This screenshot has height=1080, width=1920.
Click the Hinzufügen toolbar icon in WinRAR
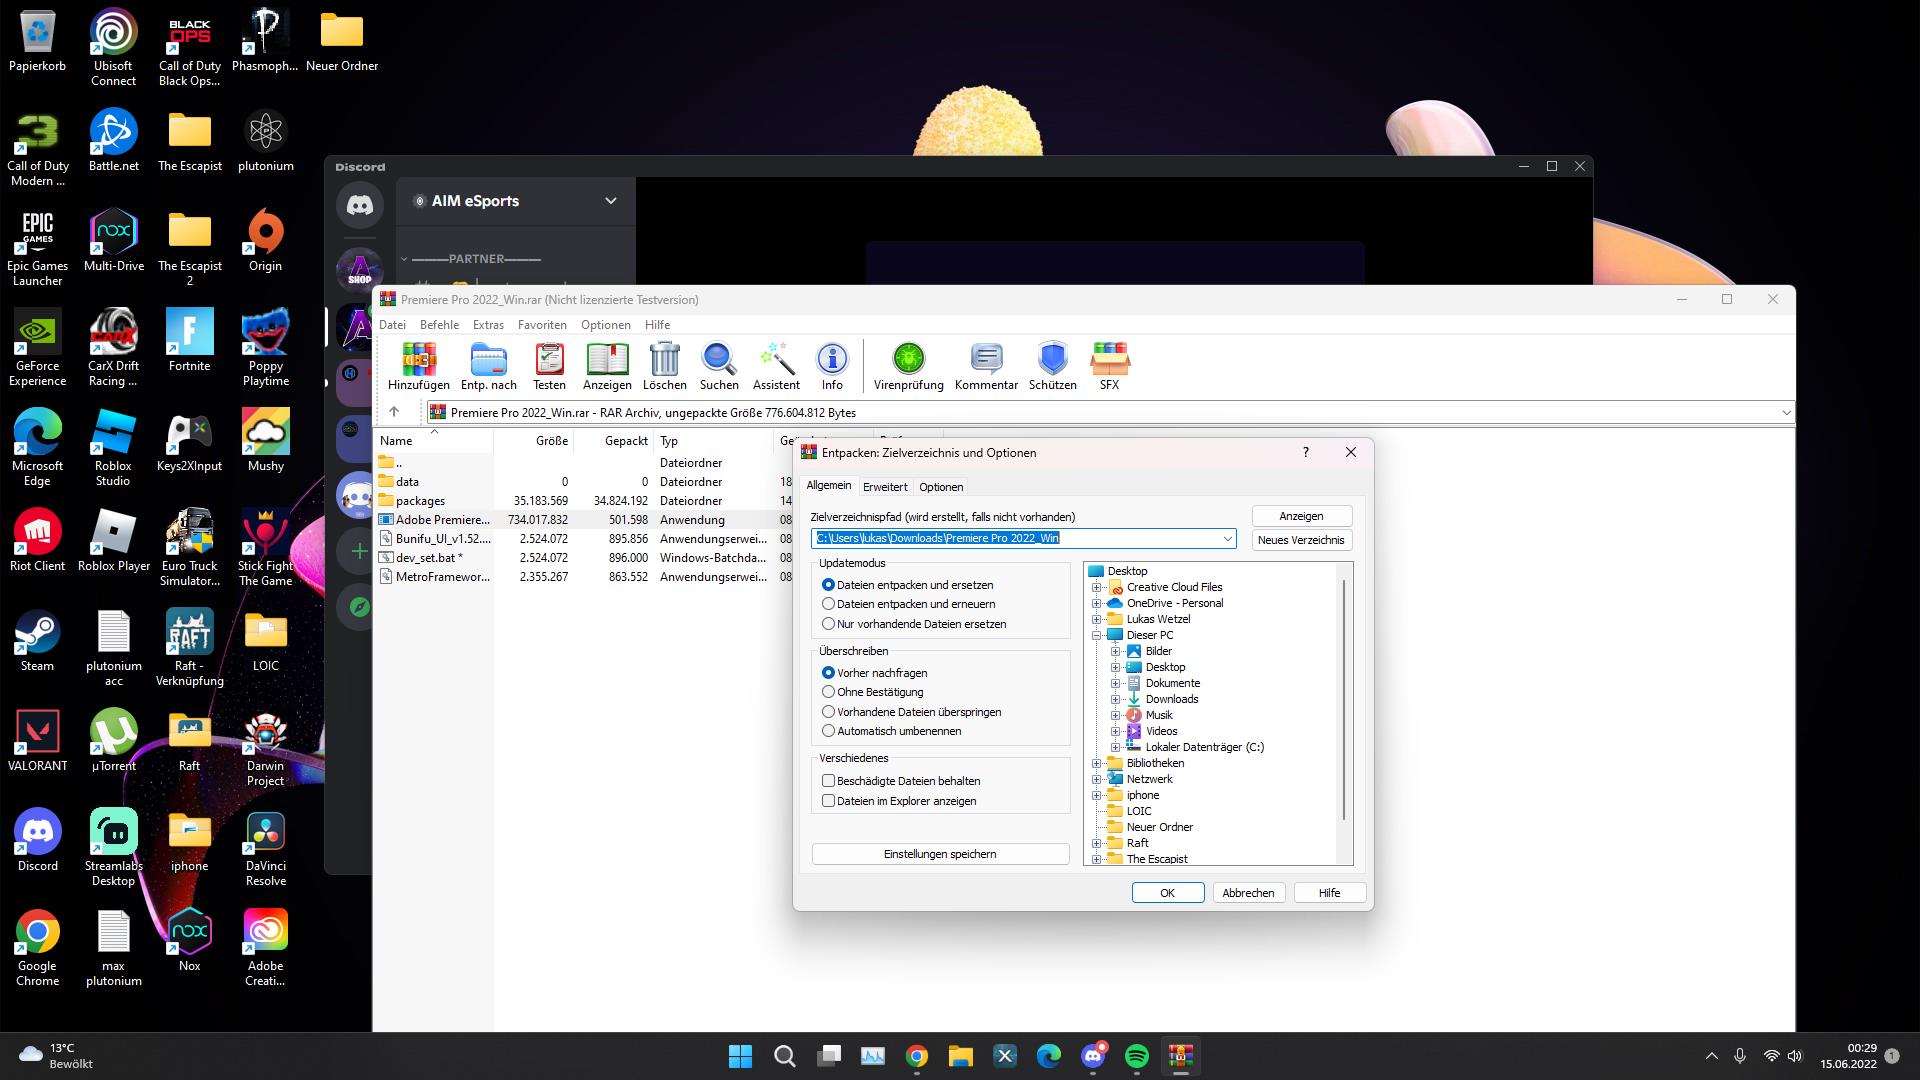pos(419,365)
